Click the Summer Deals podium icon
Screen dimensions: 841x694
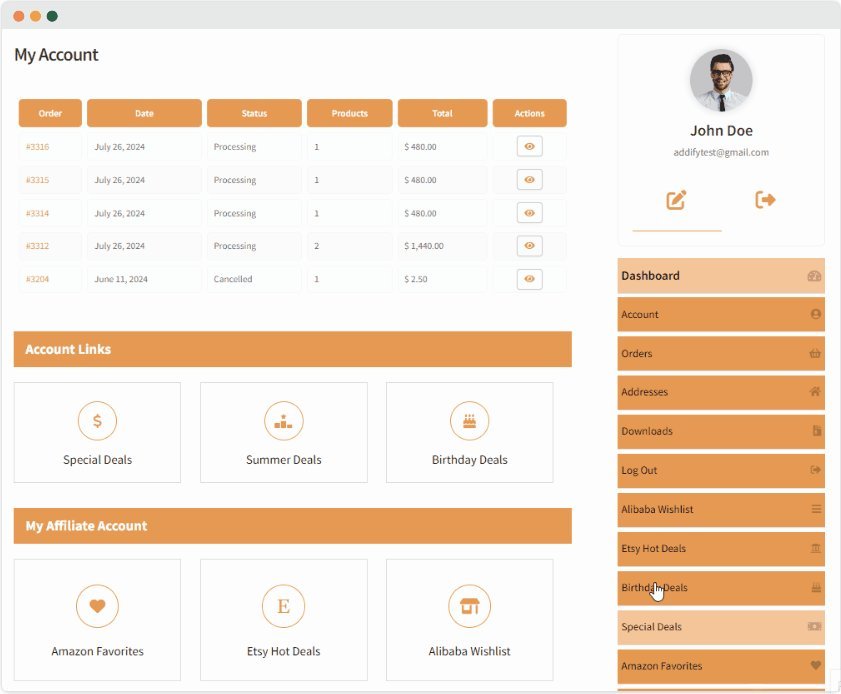pos(283,420)
